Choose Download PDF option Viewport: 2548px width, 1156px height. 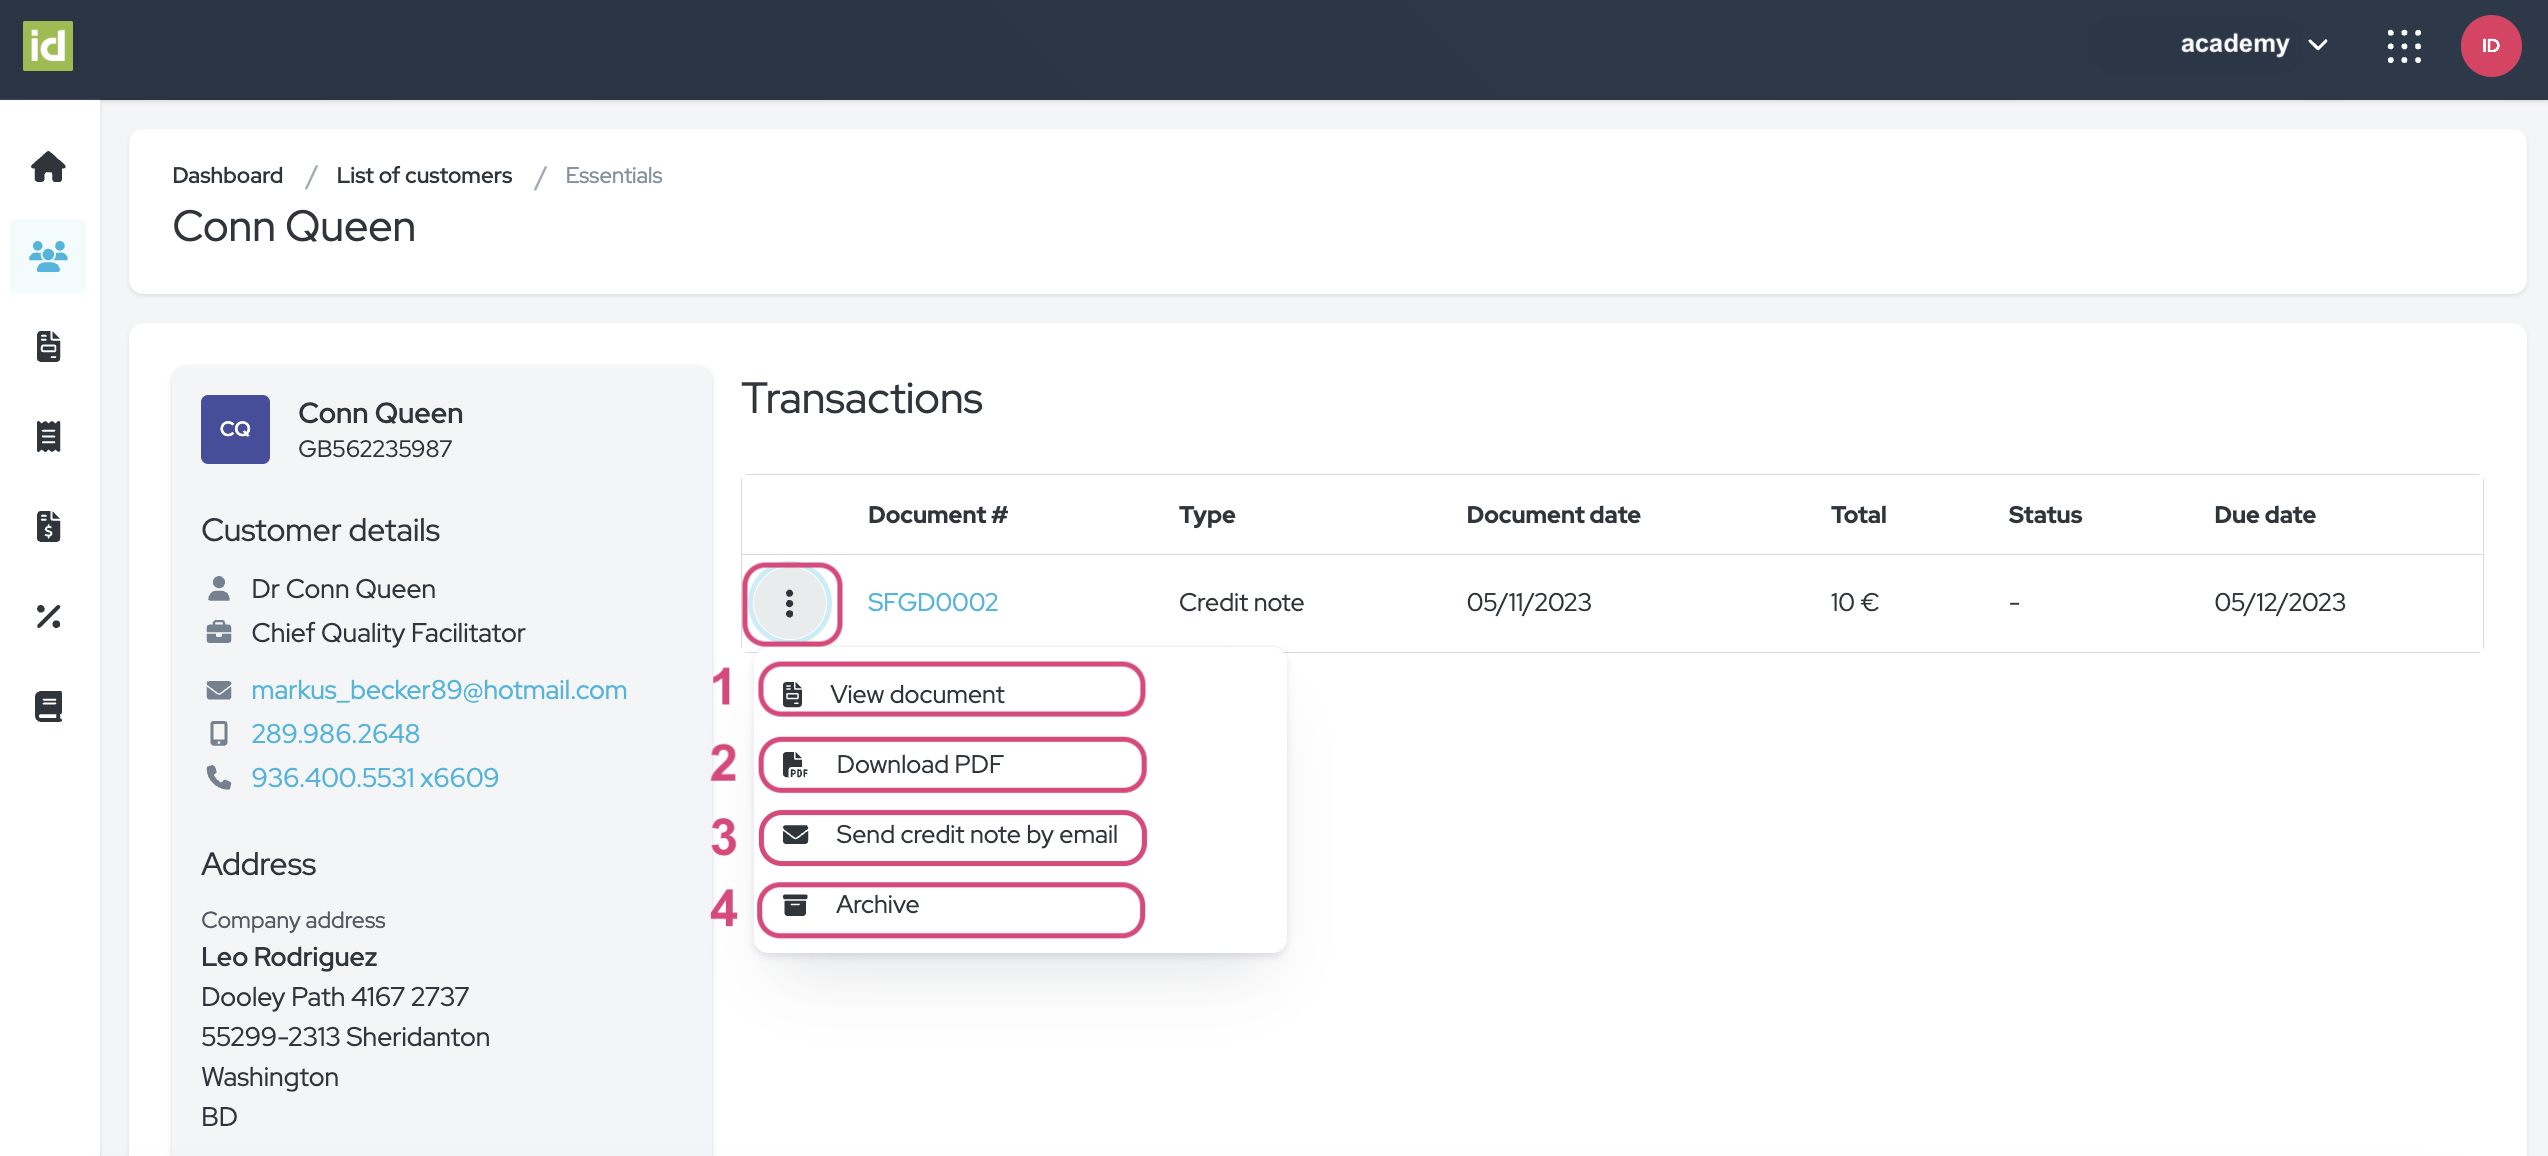tap(919, 765)
